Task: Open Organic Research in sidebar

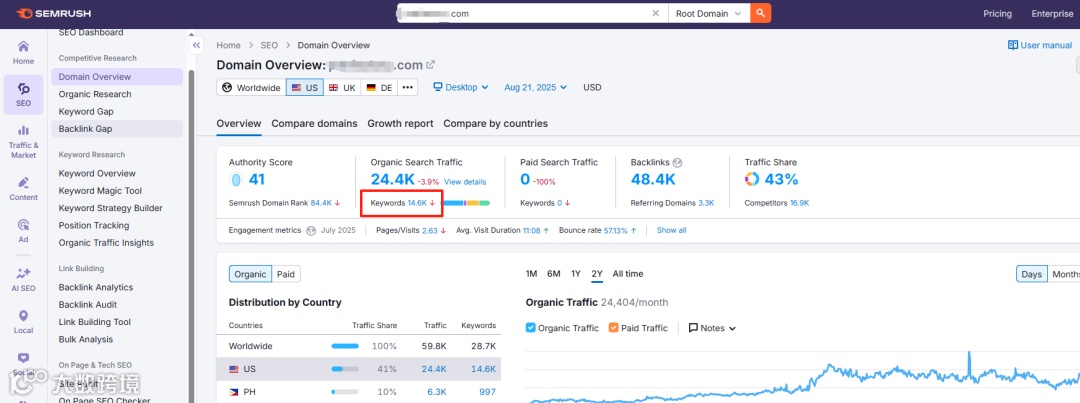Action: click(95, 94)
